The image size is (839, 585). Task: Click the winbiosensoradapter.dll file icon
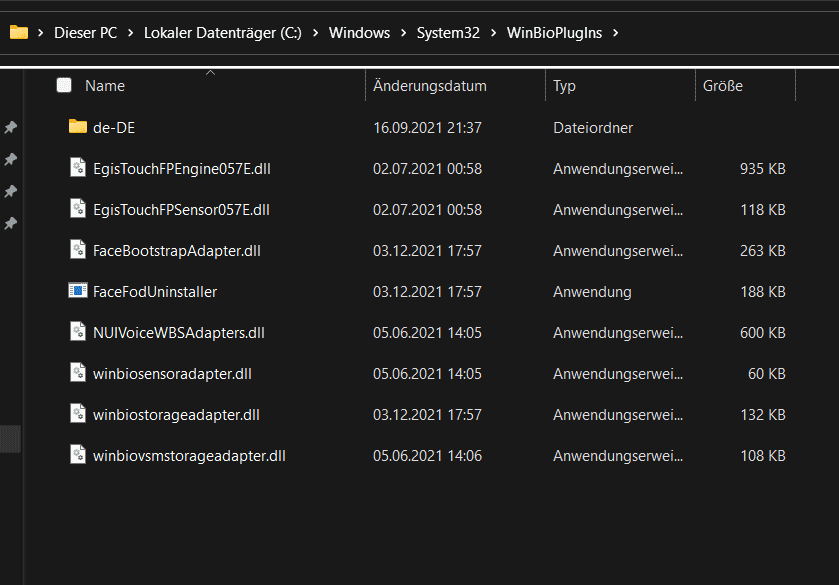[78, 373]
